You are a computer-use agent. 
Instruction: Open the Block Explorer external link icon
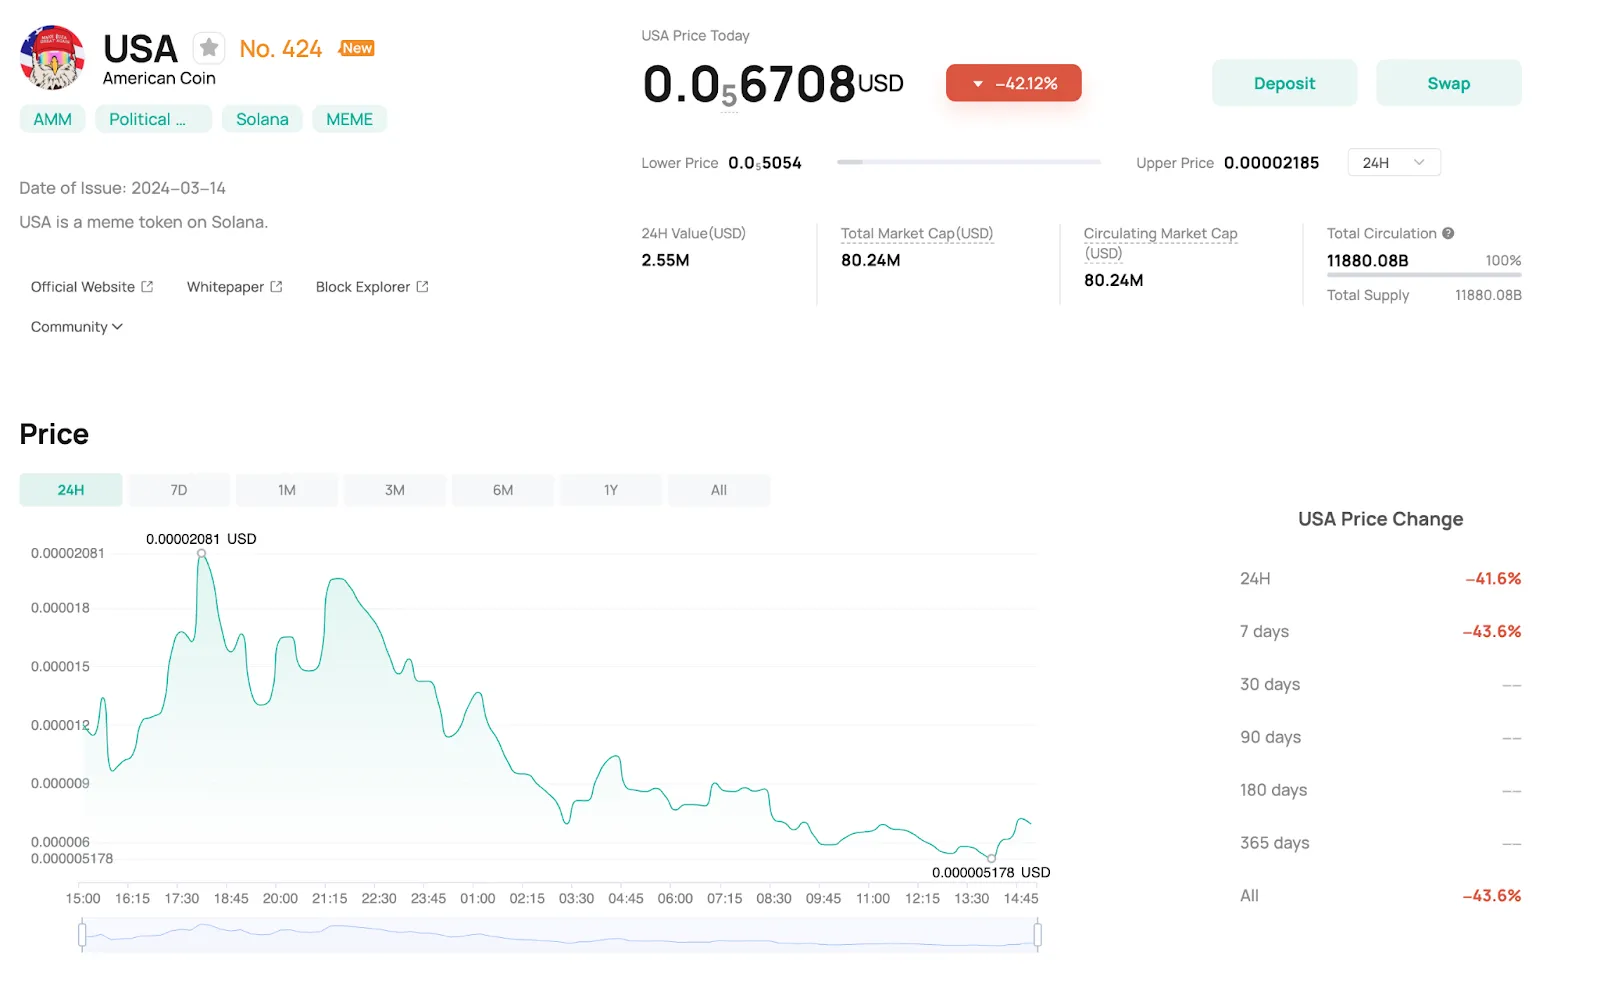pyautogui.click(x=422, y=287)
